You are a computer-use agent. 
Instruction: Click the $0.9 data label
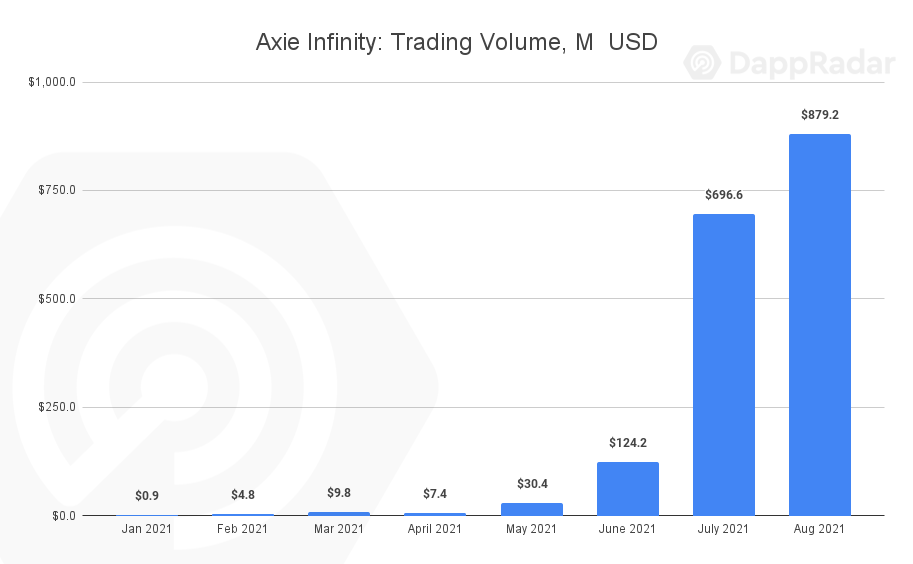(x=147, y=496)
